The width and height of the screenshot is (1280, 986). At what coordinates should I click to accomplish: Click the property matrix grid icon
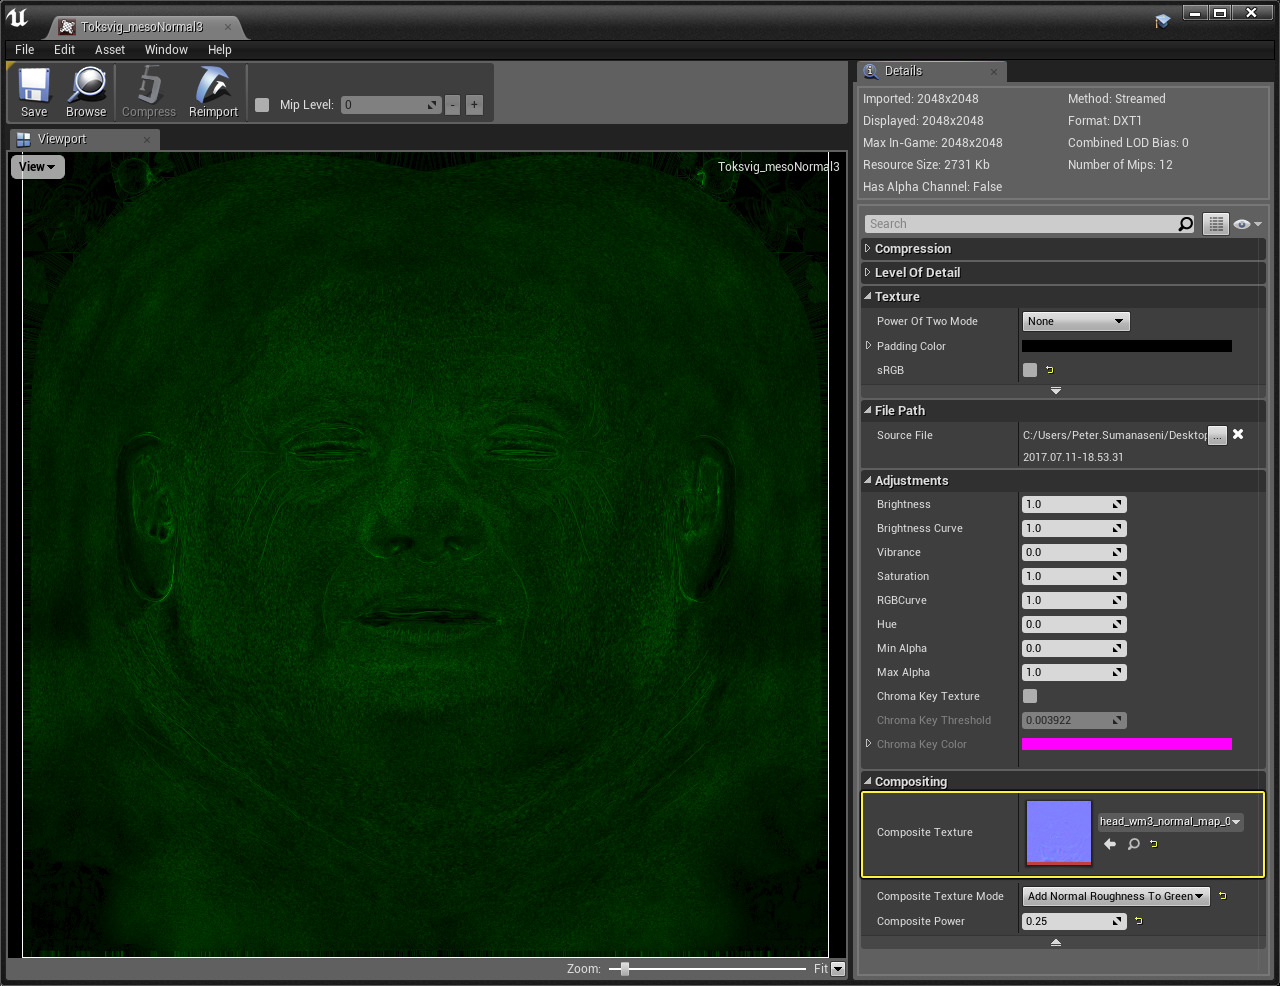1215,224
